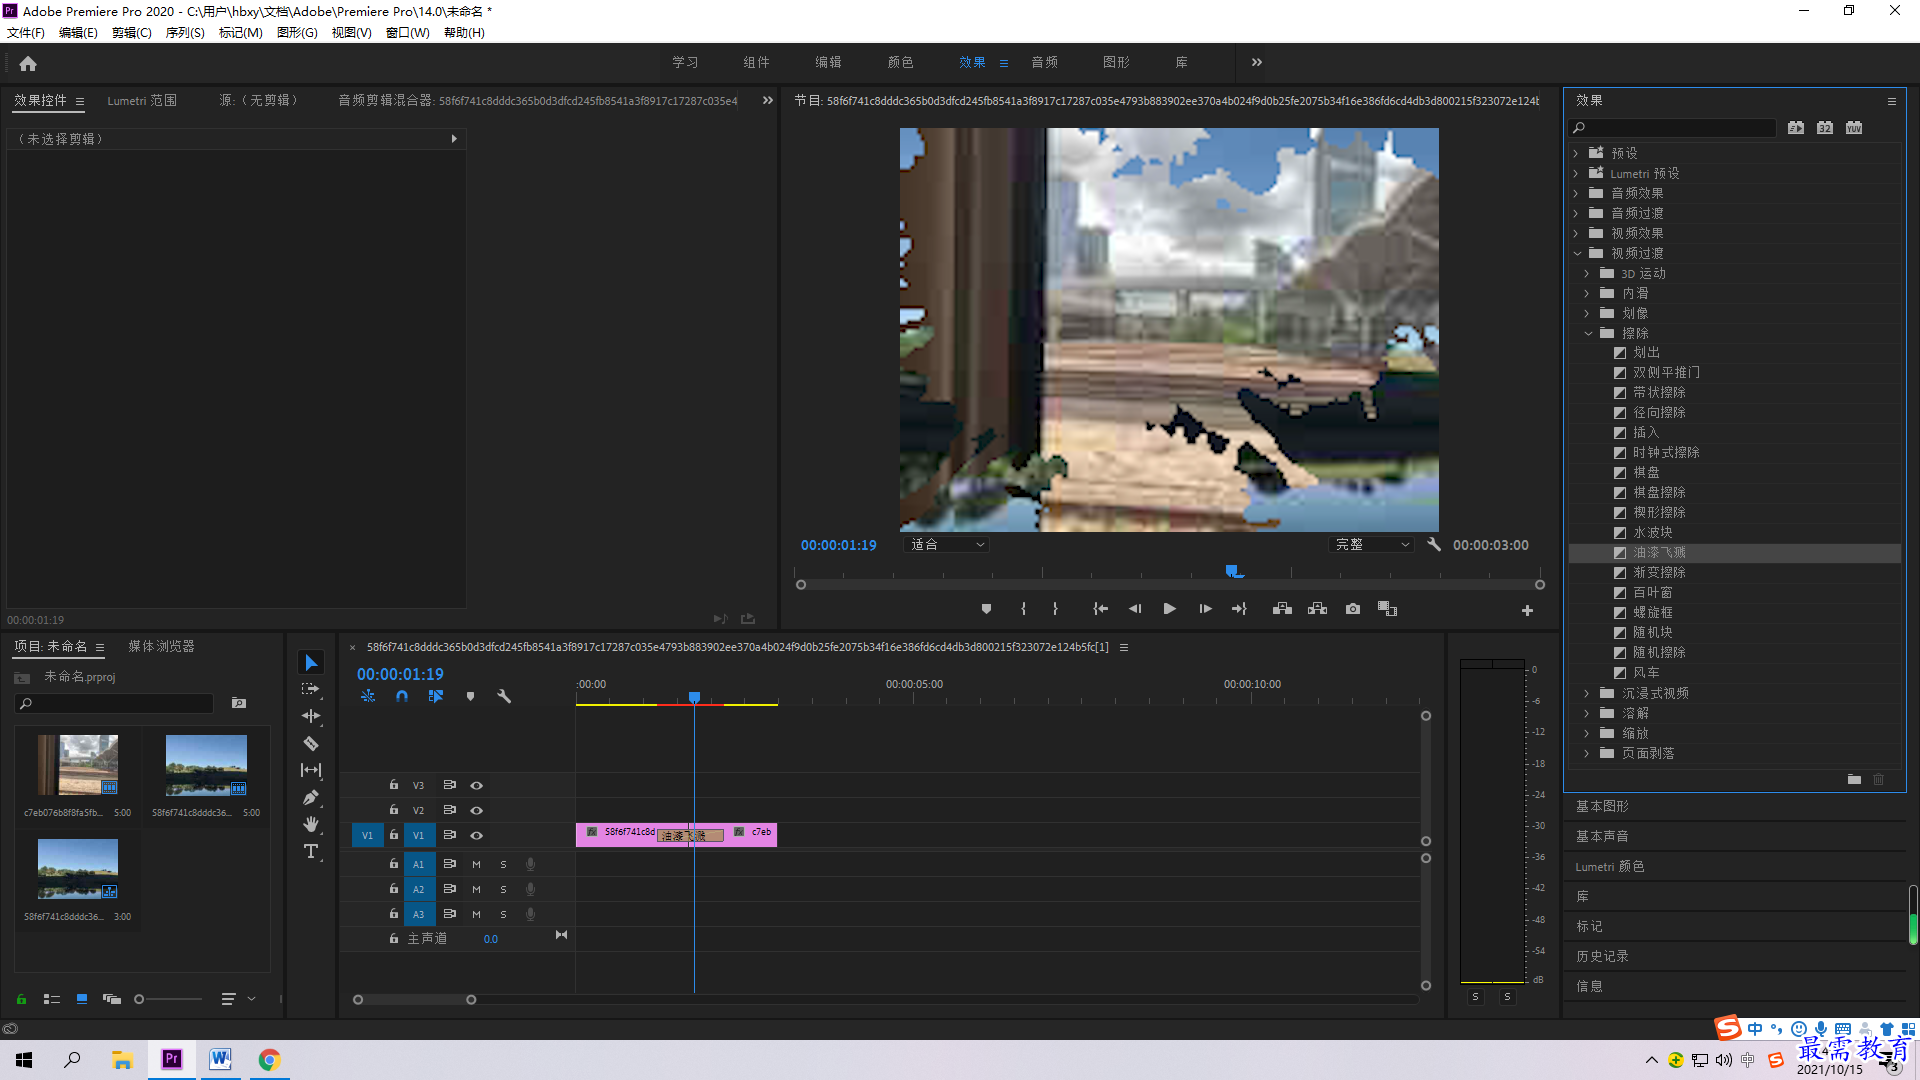Image resolution: width=1920 pixels, height=1080 pixels.
Task: Toggle V2 track output eye
Action: coord(477,810)
